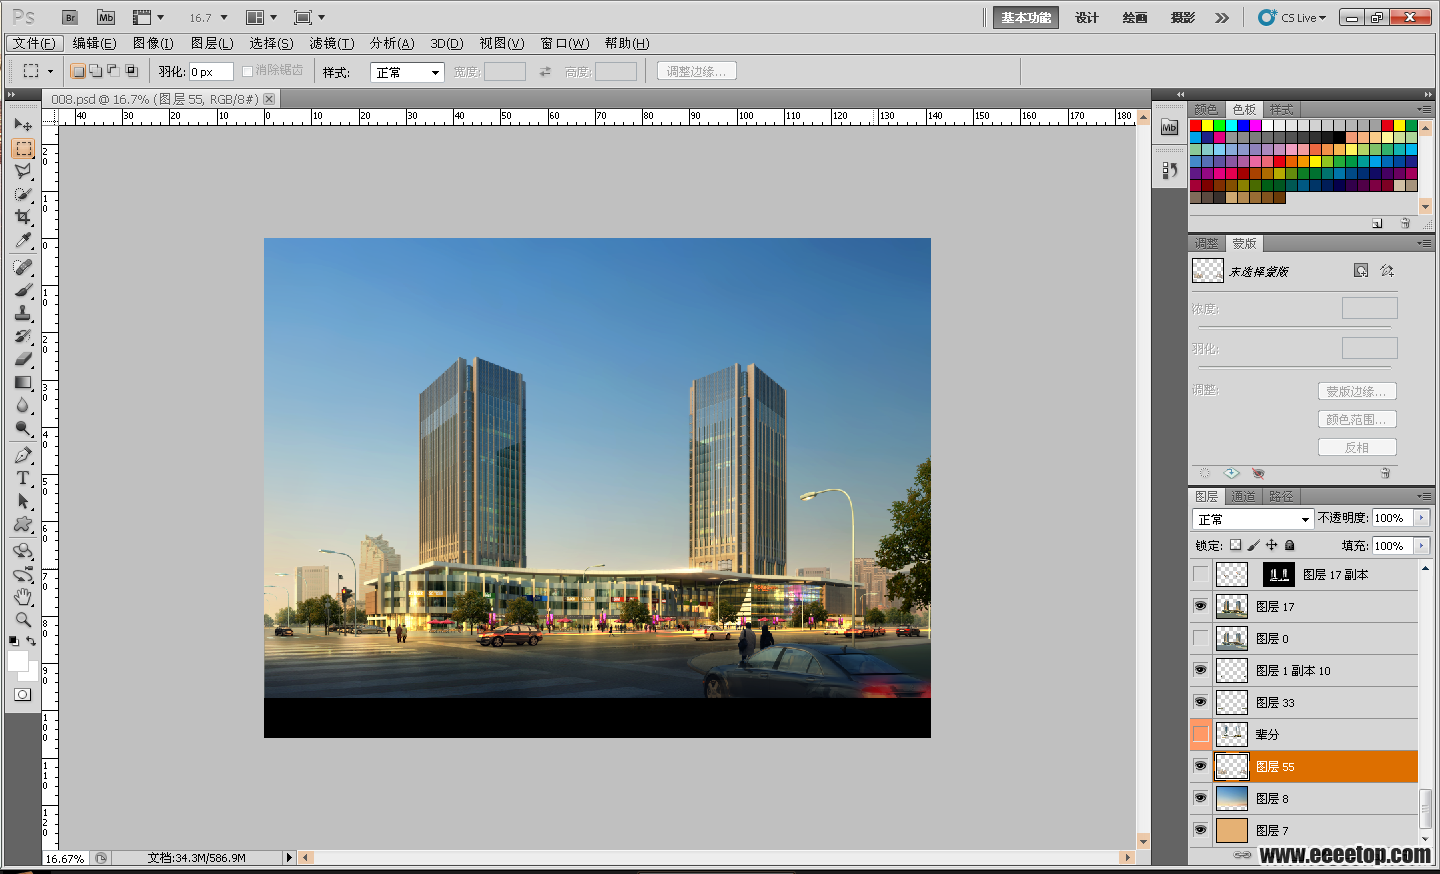Hide layer 图层 1 副本 10
This screenshot has height=874, width=1440.
click(x=1200, y=670)
